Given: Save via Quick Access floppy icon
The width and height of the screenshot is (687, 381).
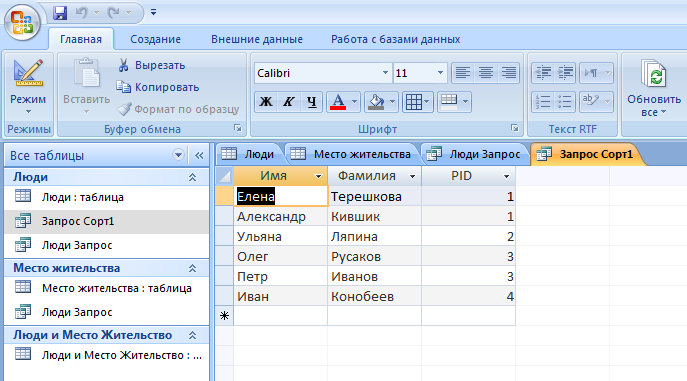Looking at the screenshot, I should [60, 13].
